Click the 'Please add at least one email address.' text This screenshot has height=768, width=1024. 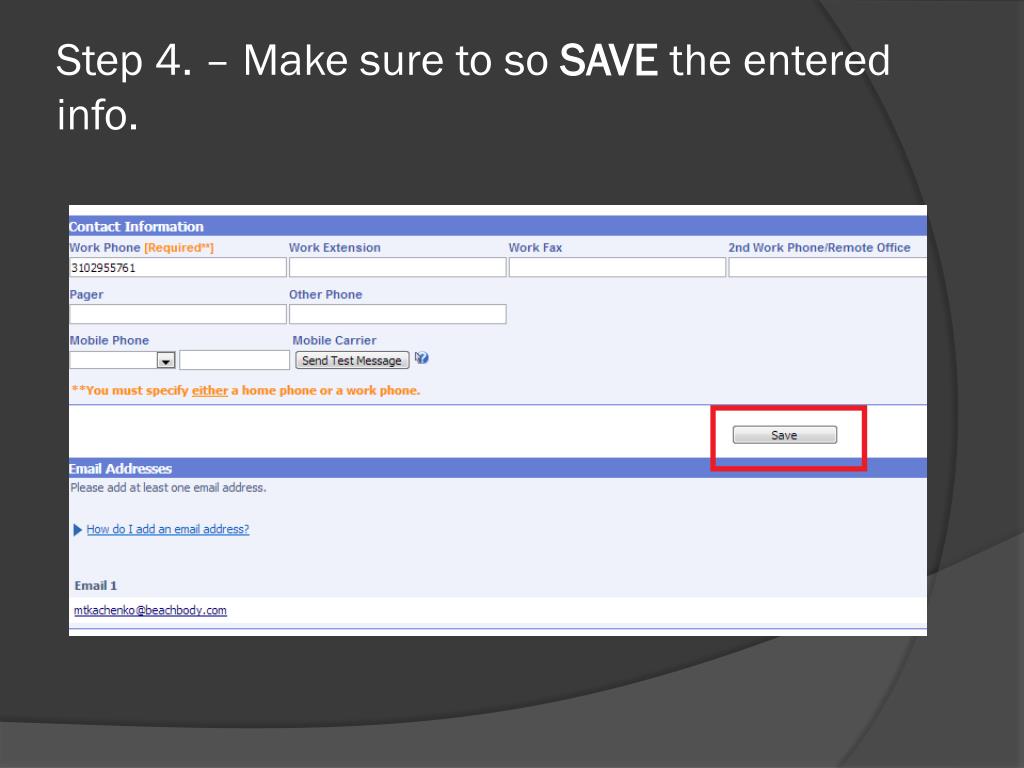point(168,488)
